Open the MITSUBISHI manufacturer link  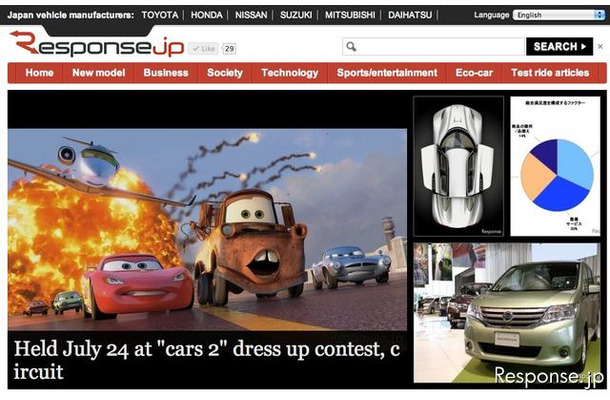350,15
